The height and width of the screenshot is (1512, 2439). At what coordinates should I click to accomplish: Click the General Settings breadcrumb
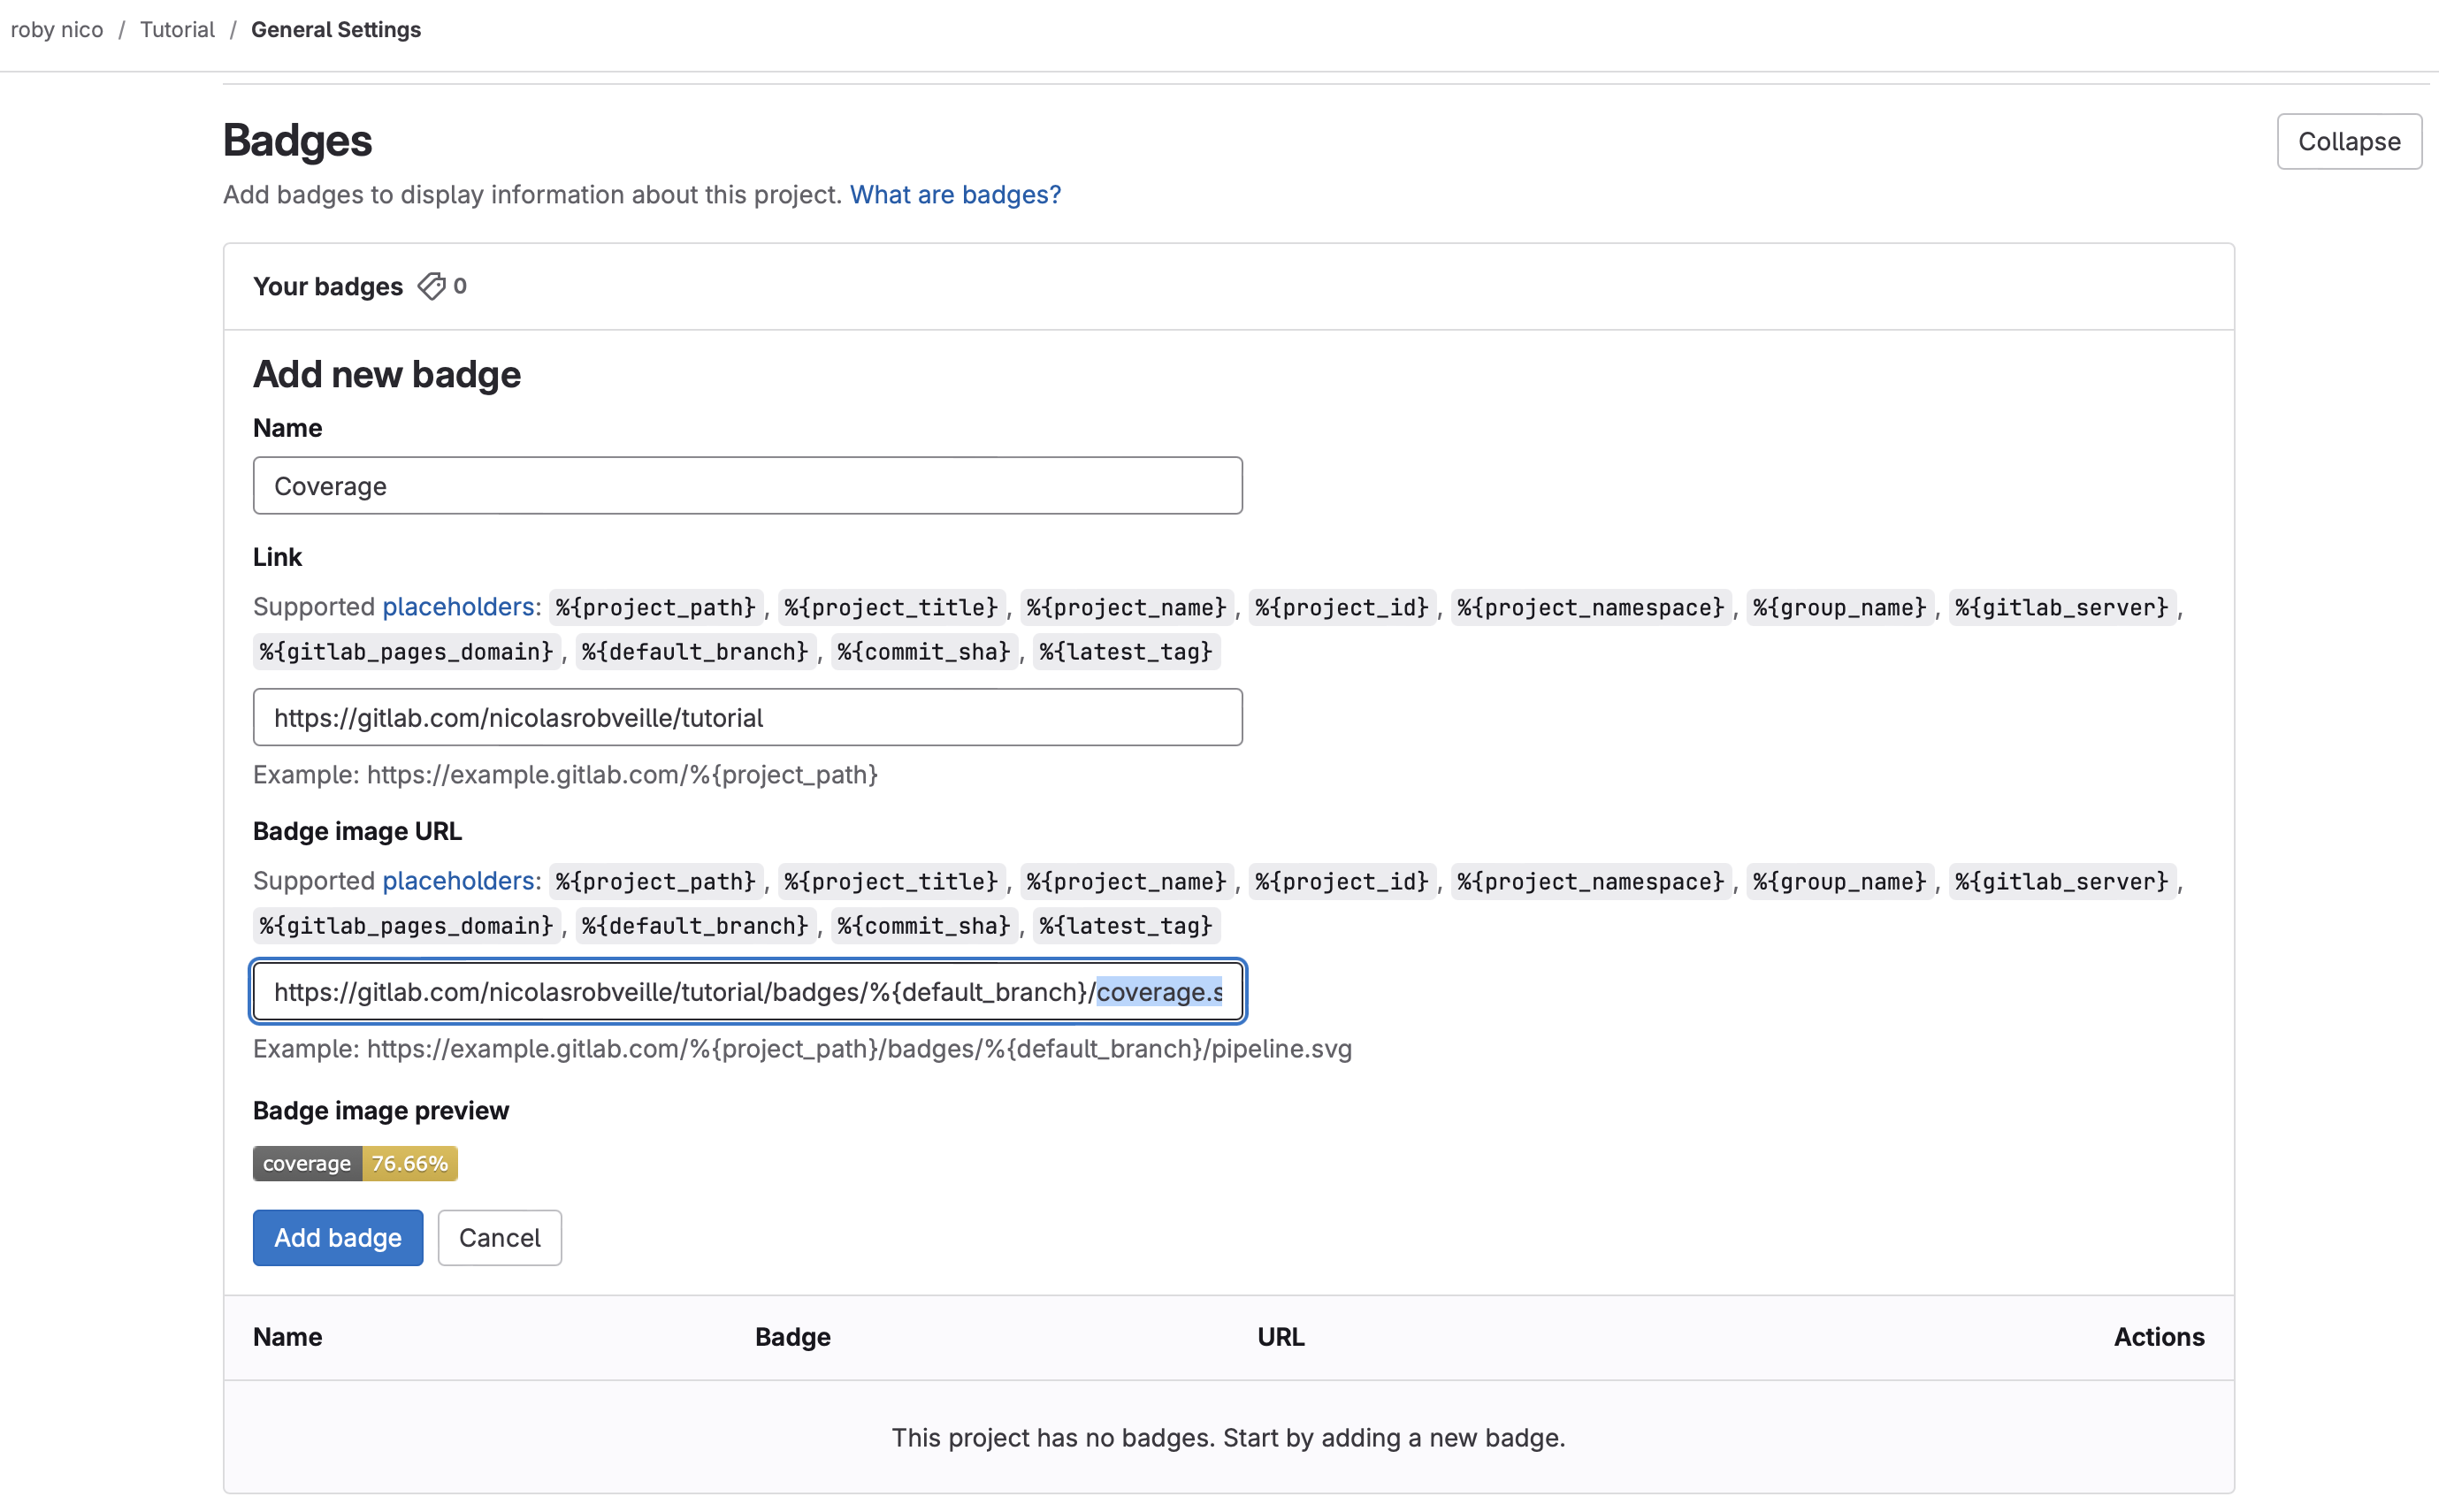pyautogui.click(x=336, y=29)
